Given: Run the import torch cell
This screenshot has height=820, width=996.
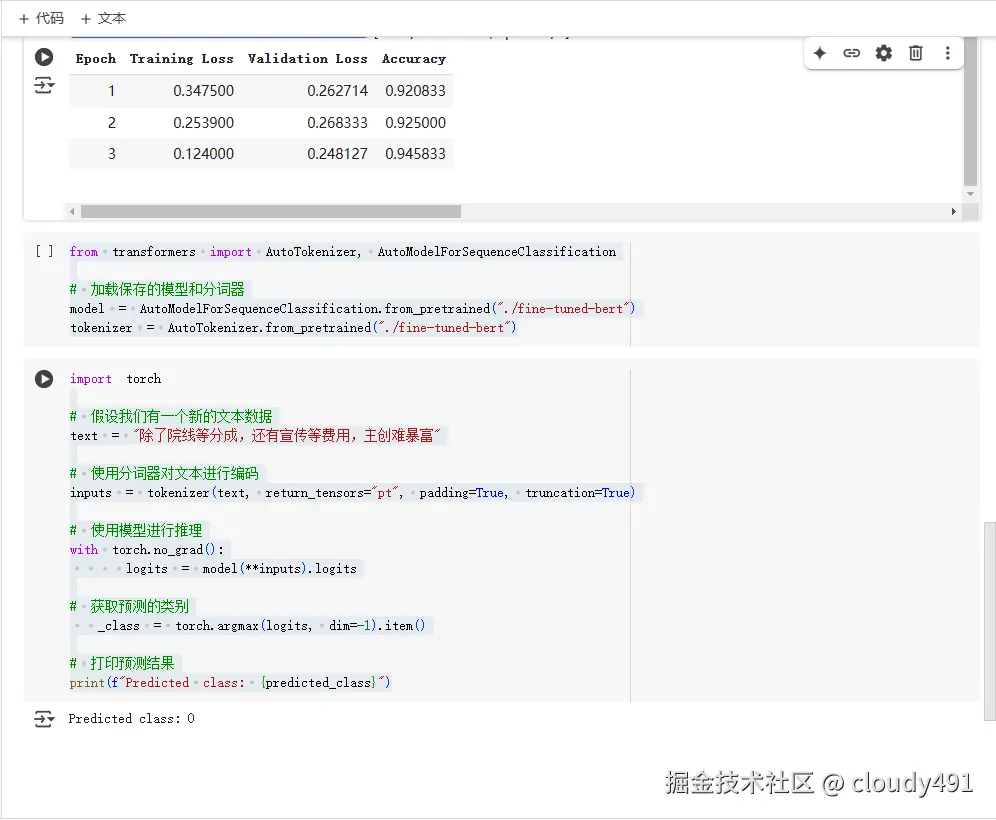Looking at the screenshot, I should (44, 379).
